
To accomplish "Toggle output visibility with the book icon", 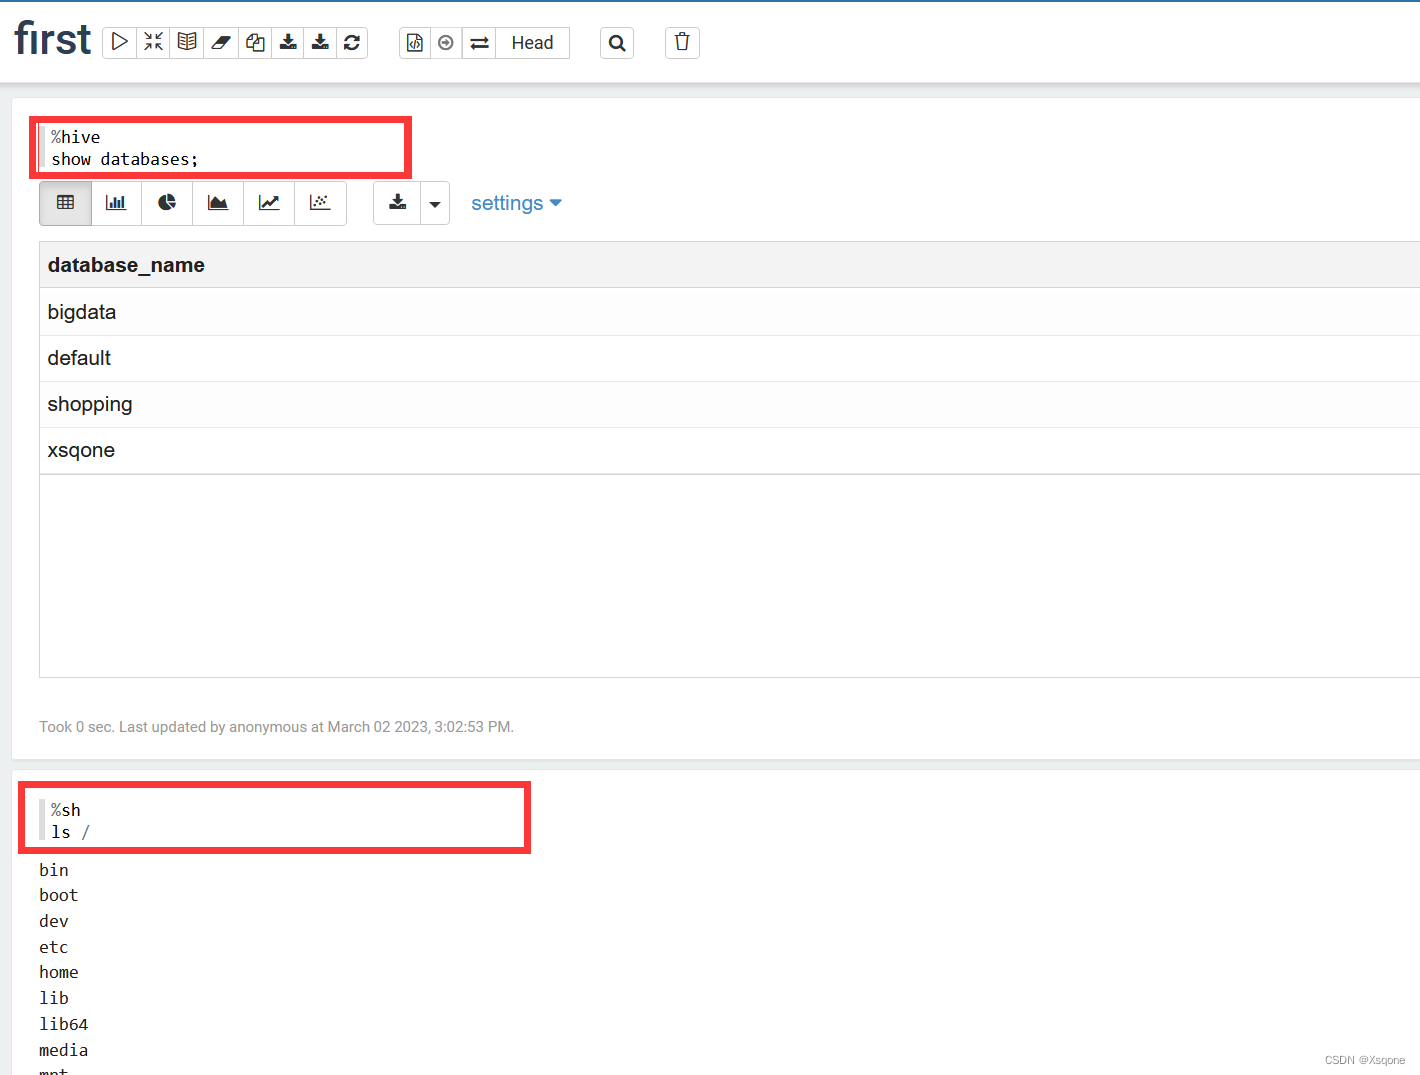I will click(x=187, y=42).
